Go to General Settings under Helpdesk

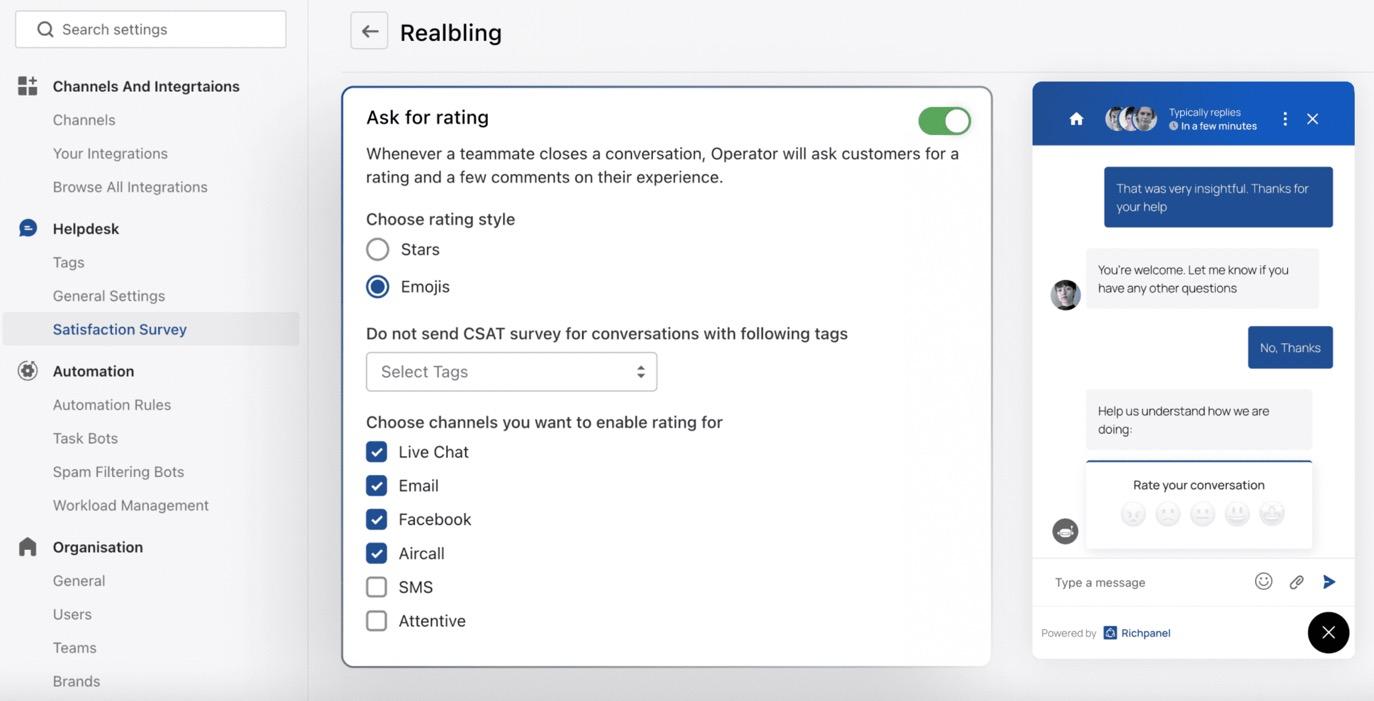point(109,296)
